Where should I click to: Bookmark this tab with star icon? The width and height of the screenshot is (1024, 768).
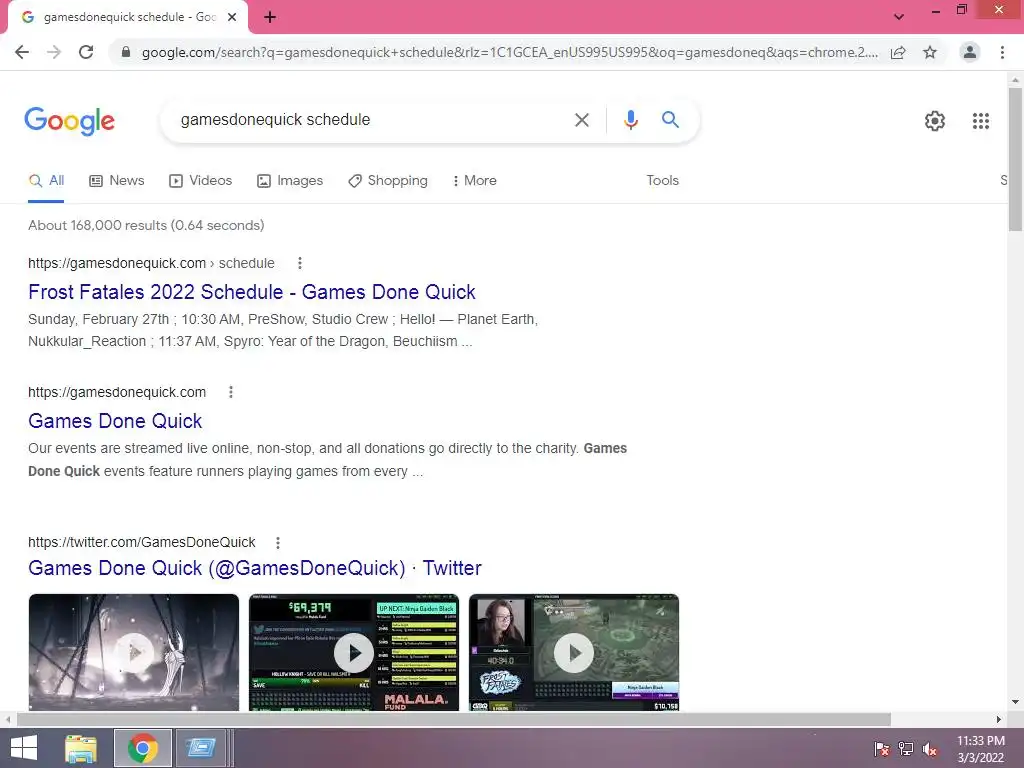tap(930, 52)
